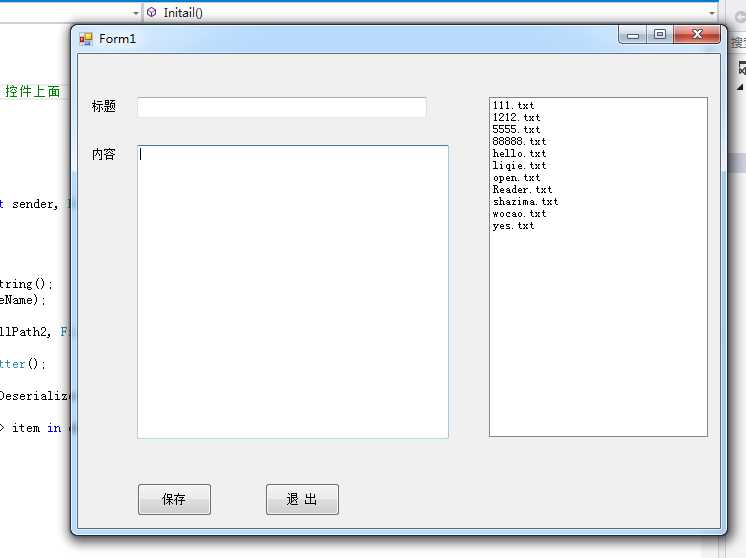This screenshot has height=558, width=746.
Task: Select yes.txt in the file list
Action: click(513, 225)
